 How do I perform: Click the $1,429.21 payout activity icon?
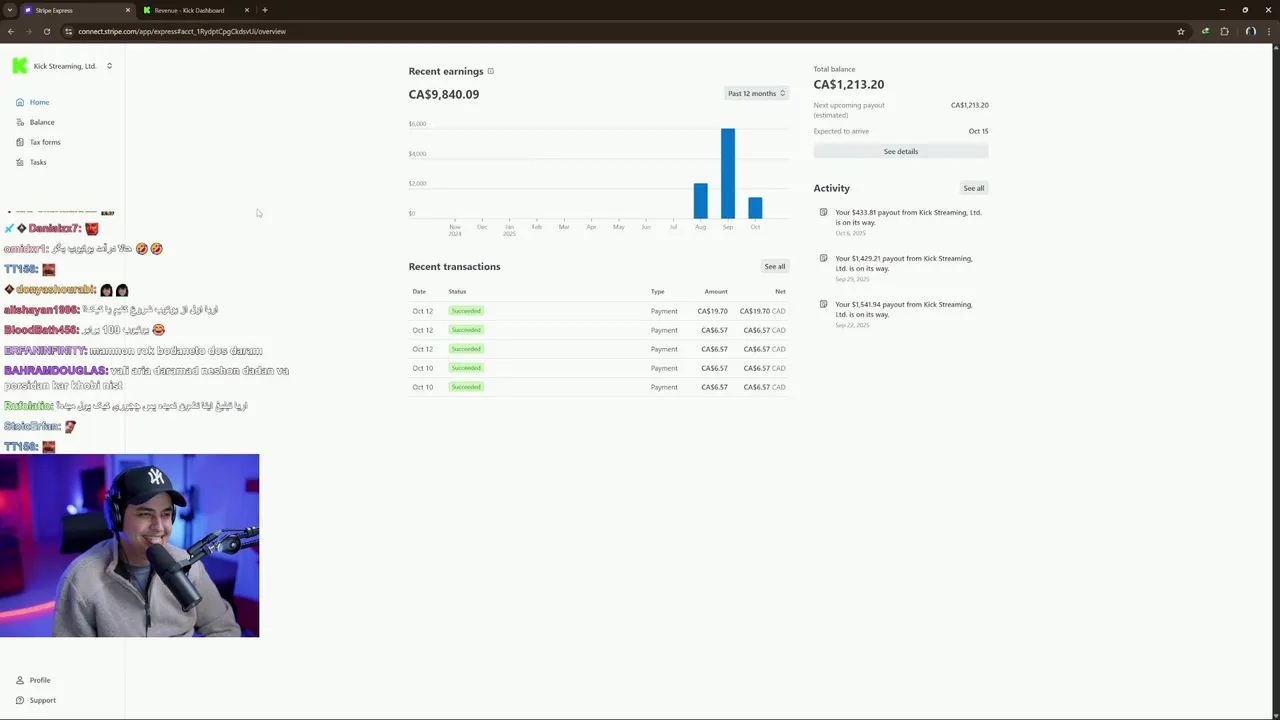coord(823,258)
